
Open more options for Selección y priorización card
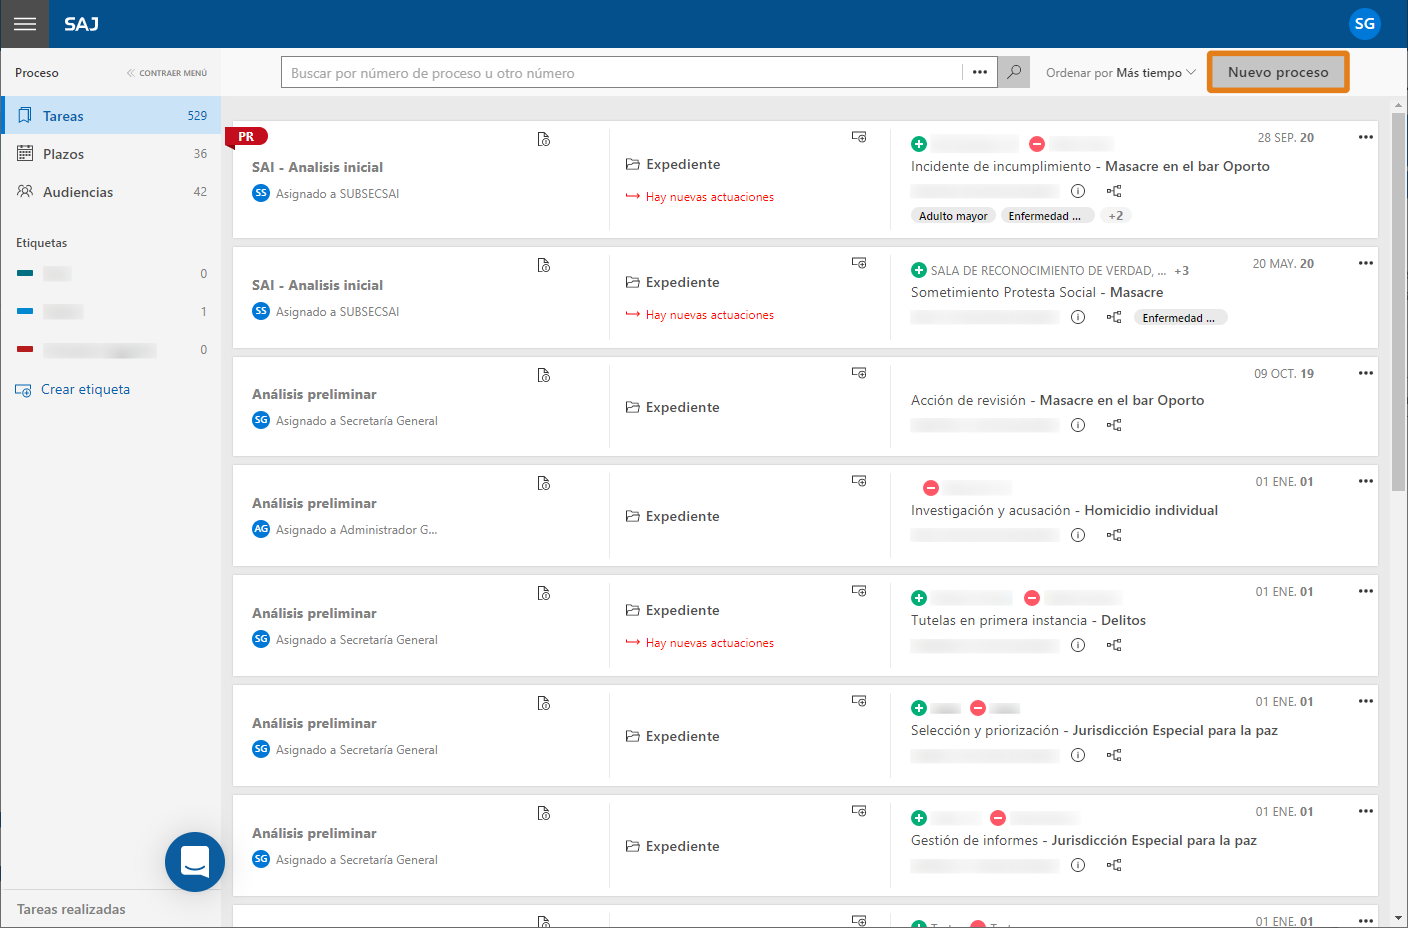[x=1365, y=701]
